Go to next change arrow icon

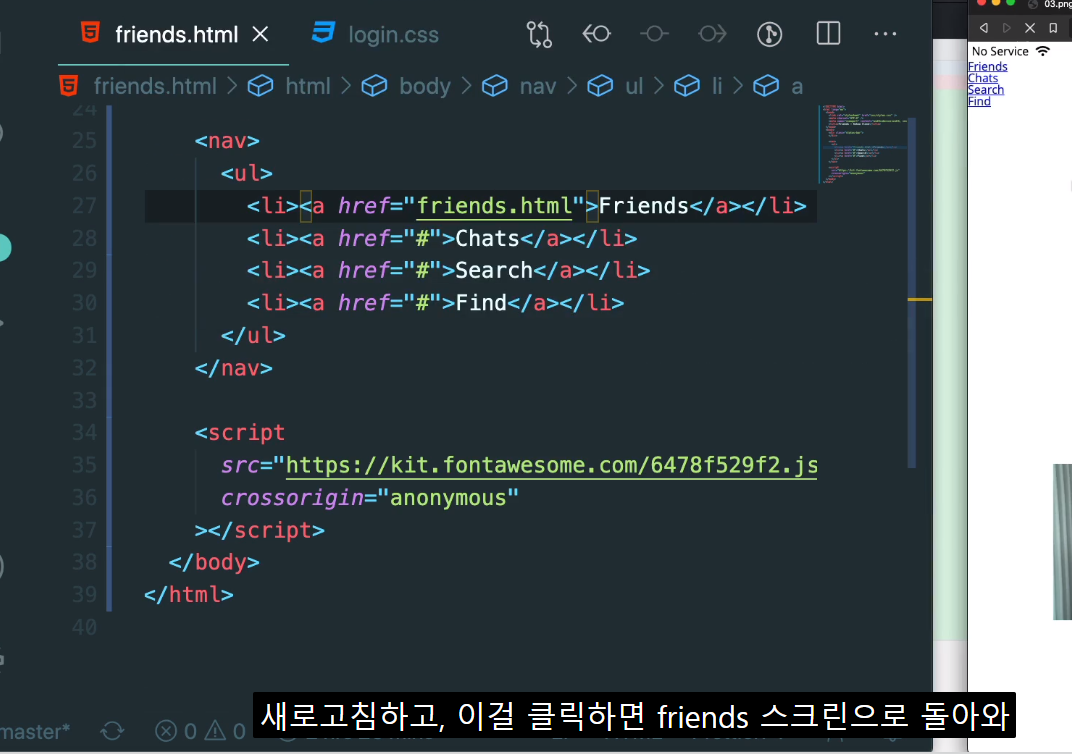(x=712, y=33)
